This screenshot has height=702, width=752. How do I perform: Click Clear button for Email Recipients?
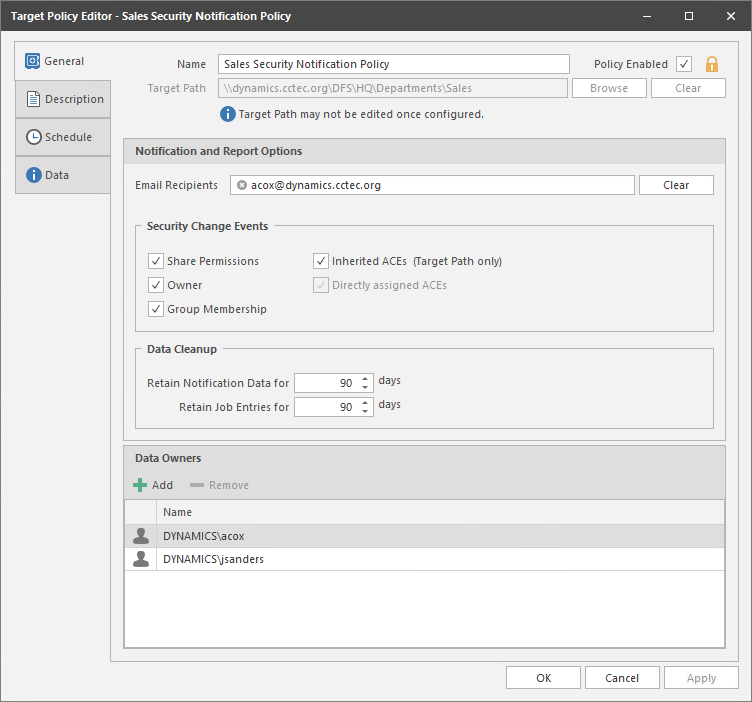[x=676, y=185]
